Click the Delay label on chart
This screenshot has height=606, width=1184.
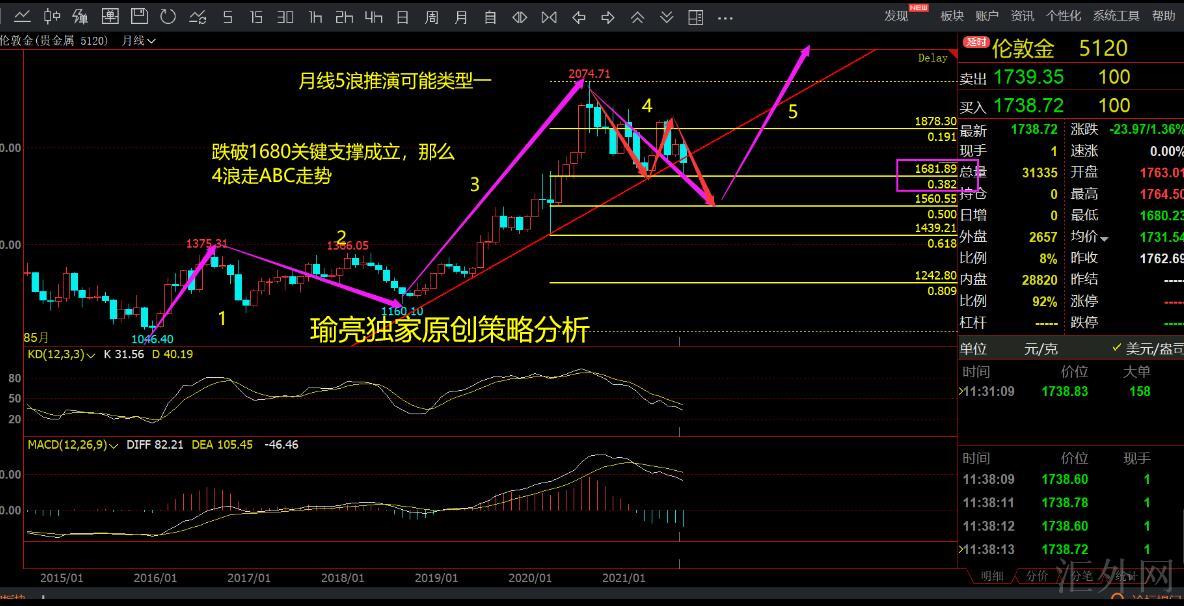click(x=932, y=58)
